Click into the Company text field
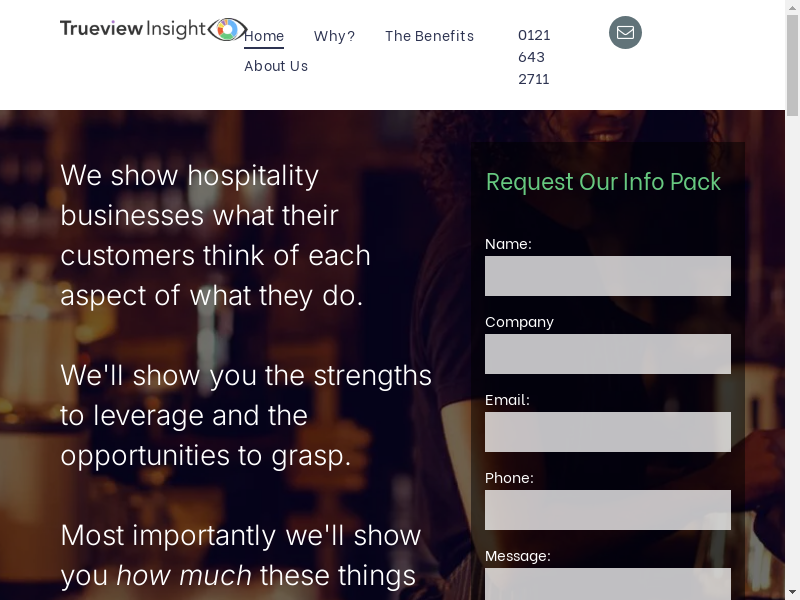This screenshot has width=800, height=600. tap(608, 354)
